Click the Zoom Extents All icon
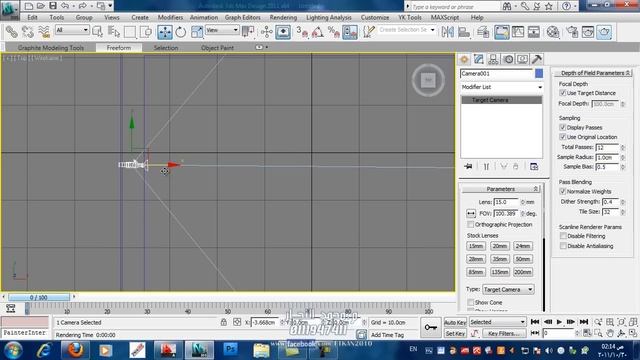Image resolution: width=640 pixels, height=360 pixels. coord(633,322)
